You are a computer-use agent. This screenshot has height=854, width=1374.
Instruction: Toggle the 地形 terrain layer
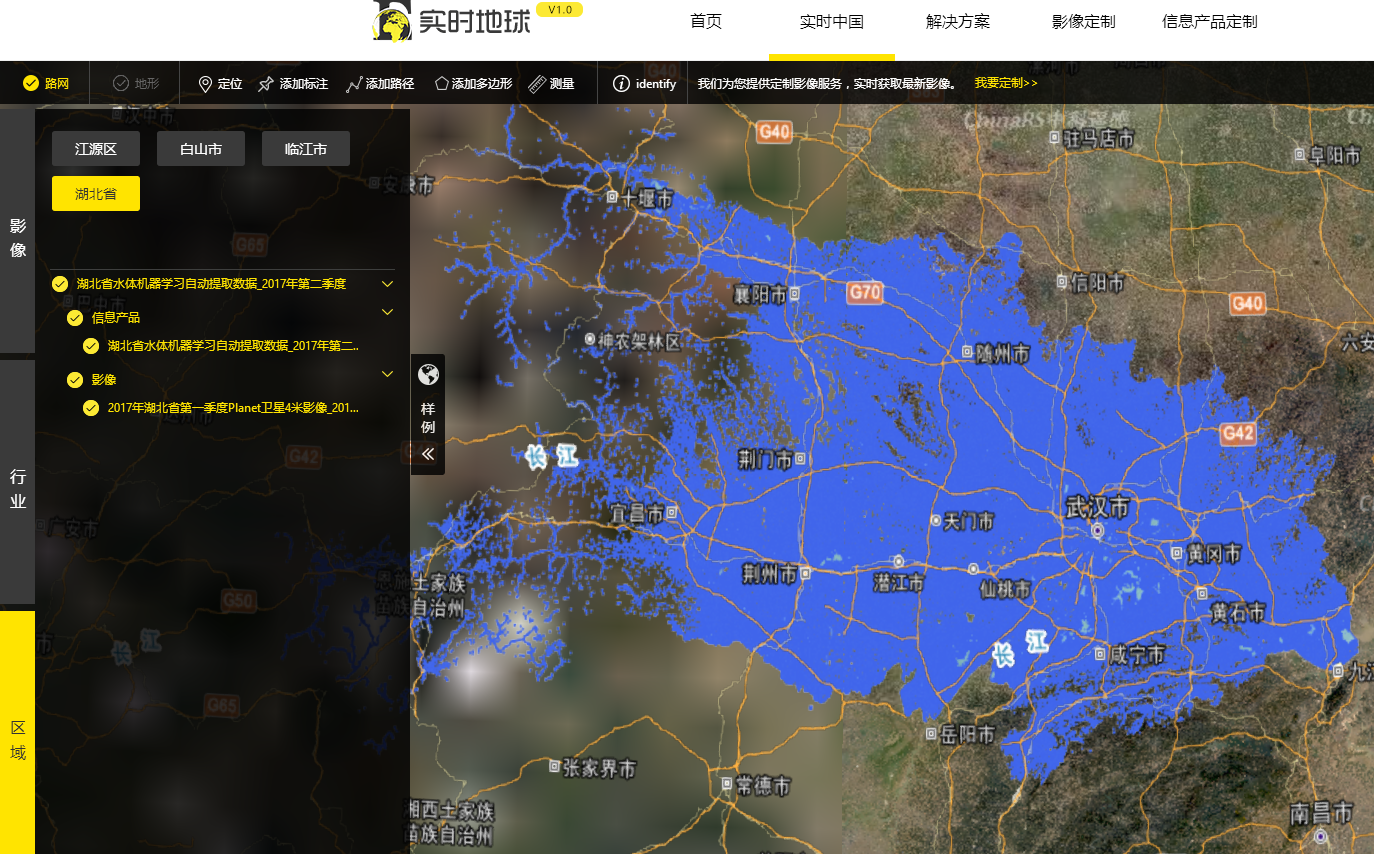pos(135,83)
